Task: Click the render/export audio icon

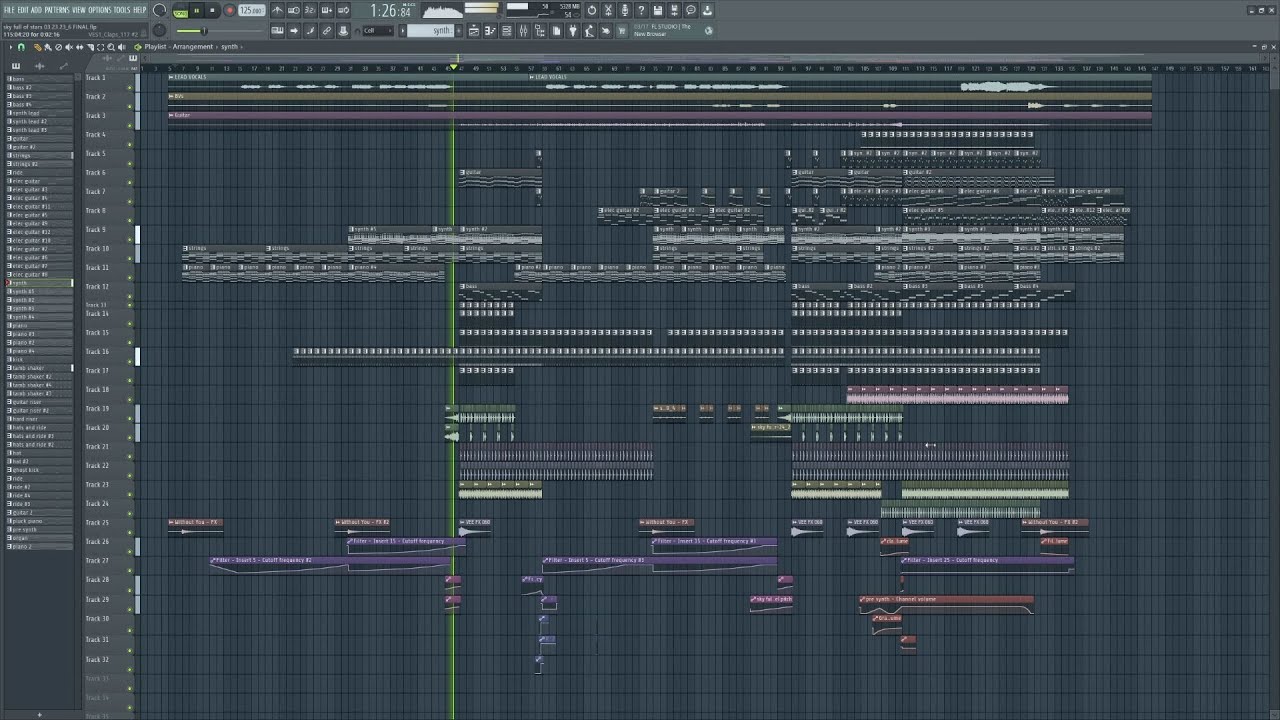Action: click(674, 10)
